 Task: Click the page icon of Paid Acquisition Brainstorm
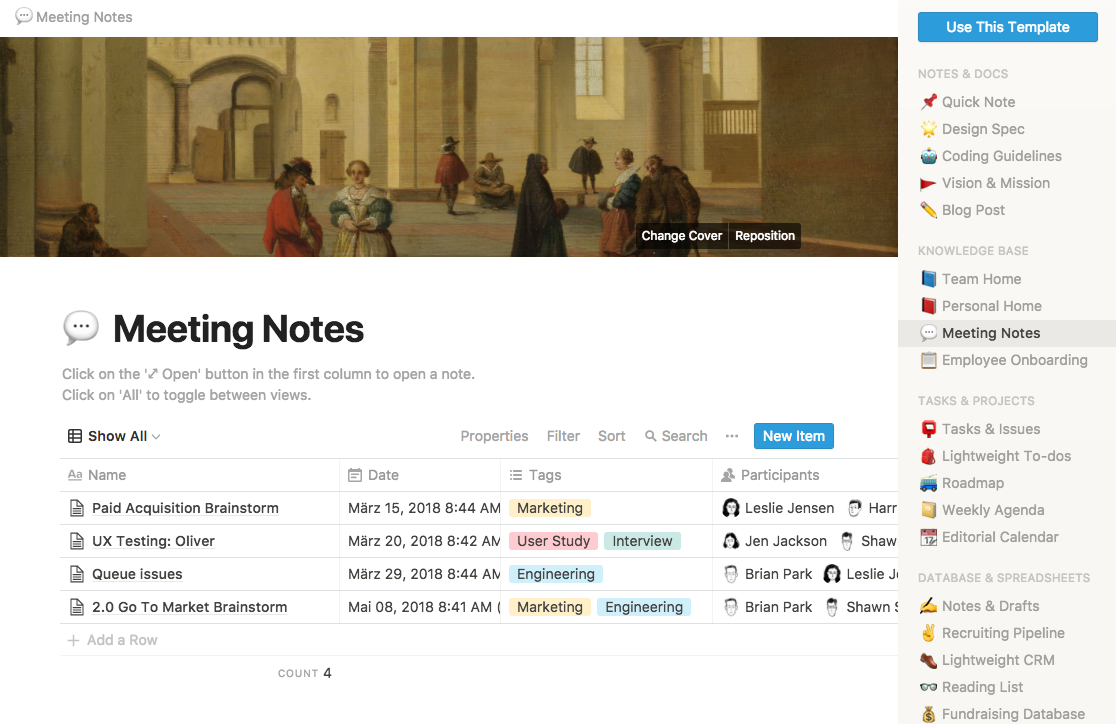click(x=77, y=508)
